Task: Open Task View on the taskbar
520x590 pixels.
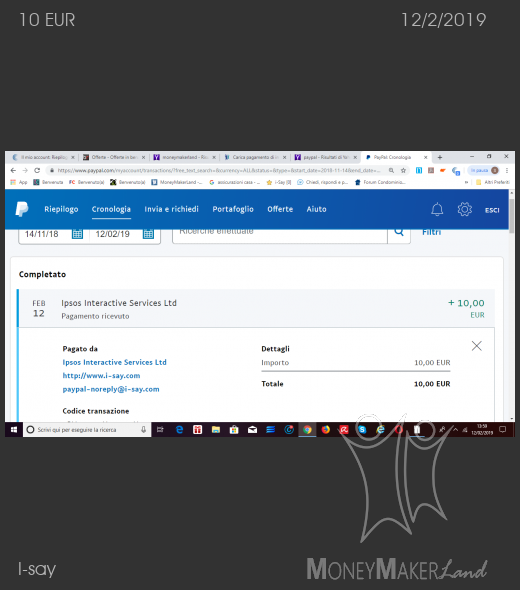Action: click(x=160, y=429)
